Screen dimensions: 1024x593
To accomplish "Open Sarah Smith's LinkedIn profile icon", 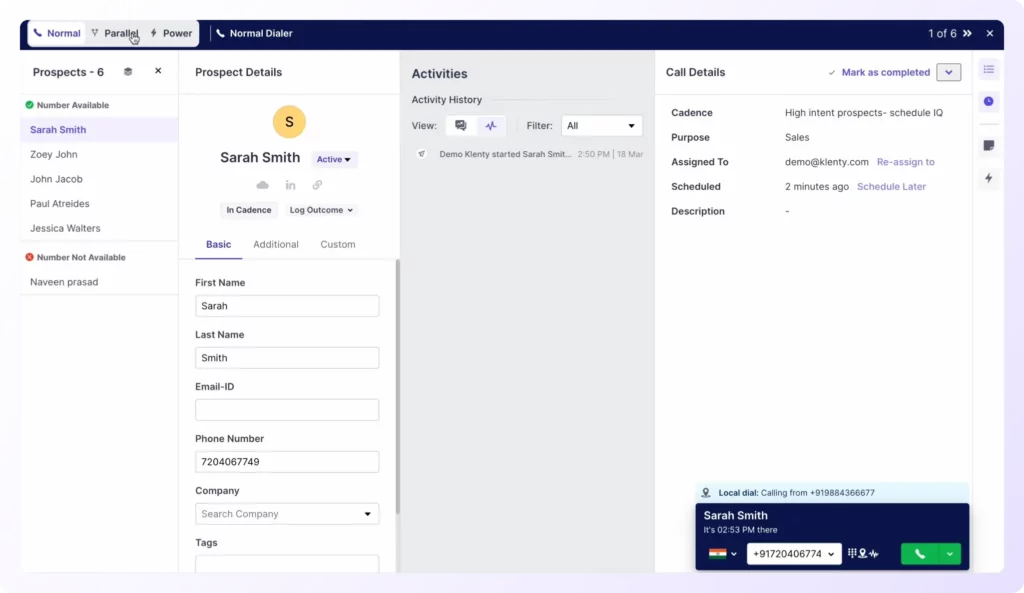I will [x=289, y=185].
